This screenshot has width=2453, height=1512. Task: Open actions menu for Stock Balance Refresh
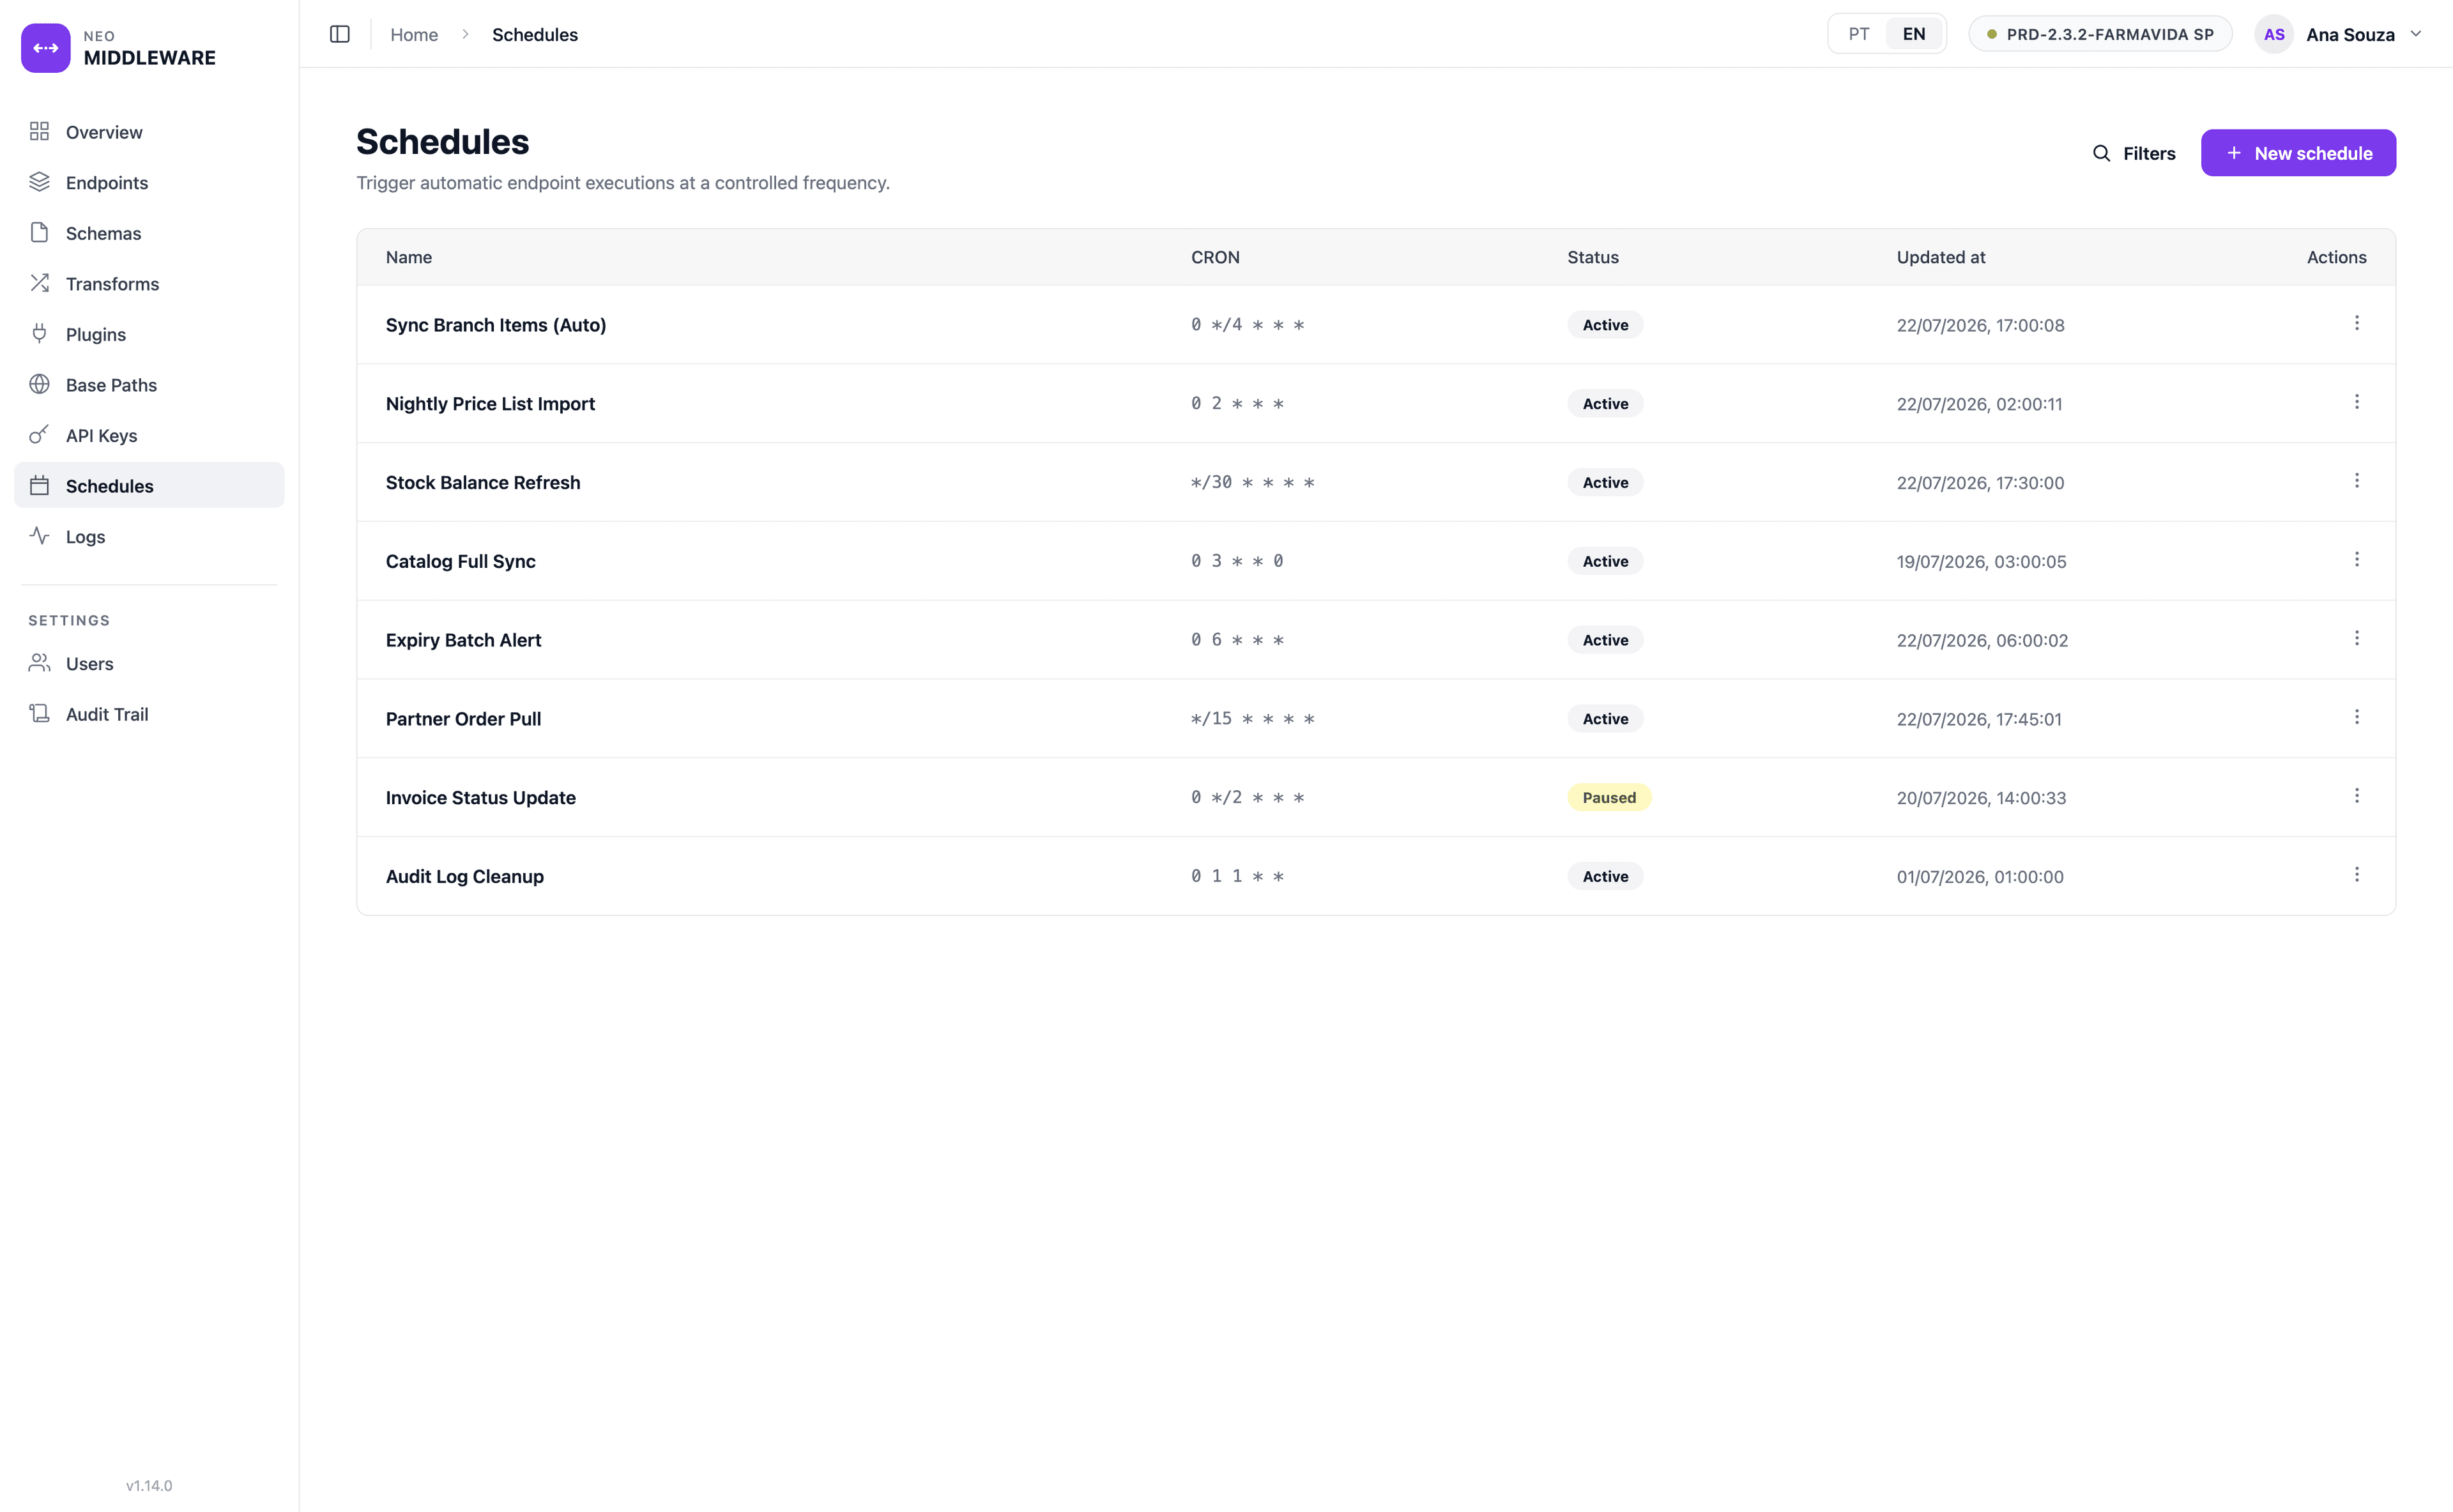pos(2357,481)
